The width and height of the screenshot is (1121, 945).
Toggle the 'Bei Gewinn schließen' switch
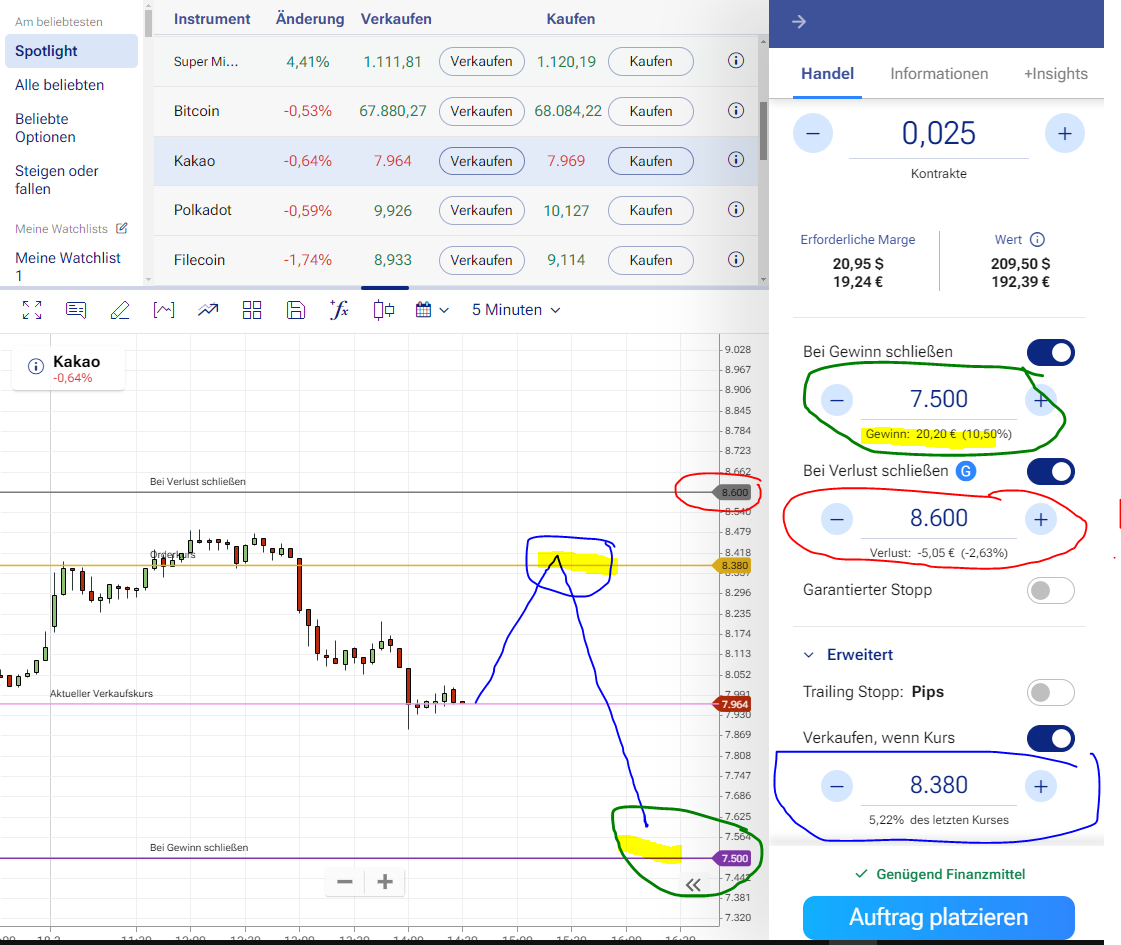(x=1050, y=352)
